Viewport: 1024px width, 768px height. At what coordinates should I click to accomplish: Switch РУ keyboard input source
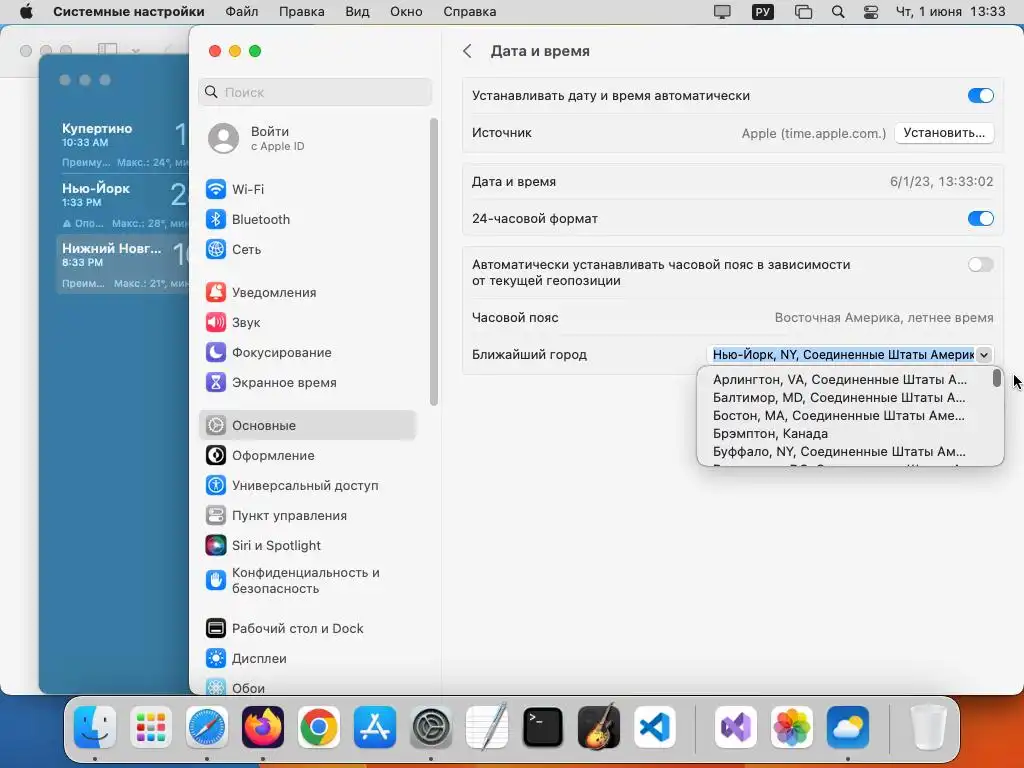point(763,12)
